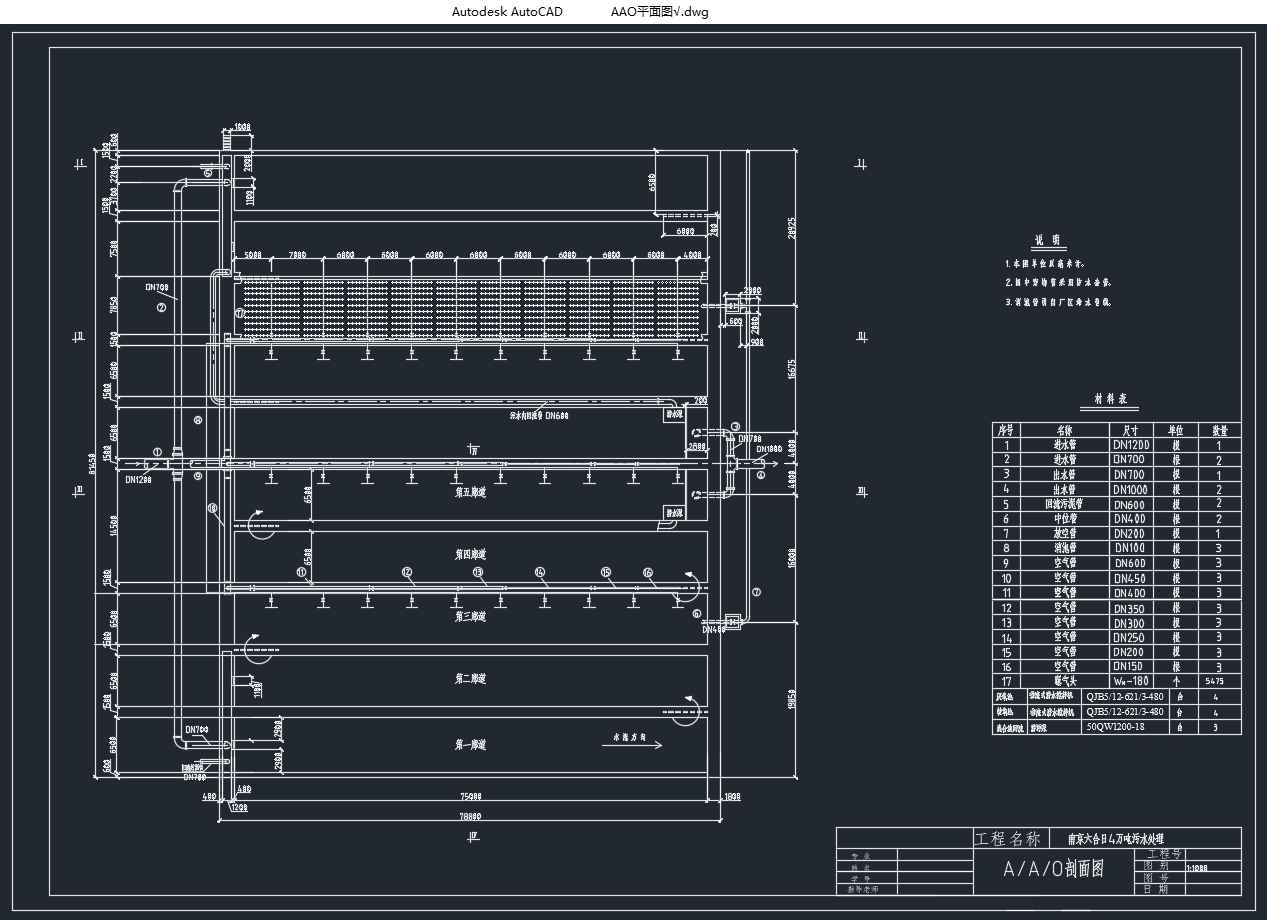Select the 75000 horizontal dimension text
1267x920 pixels.
click(x=470, y=797)
